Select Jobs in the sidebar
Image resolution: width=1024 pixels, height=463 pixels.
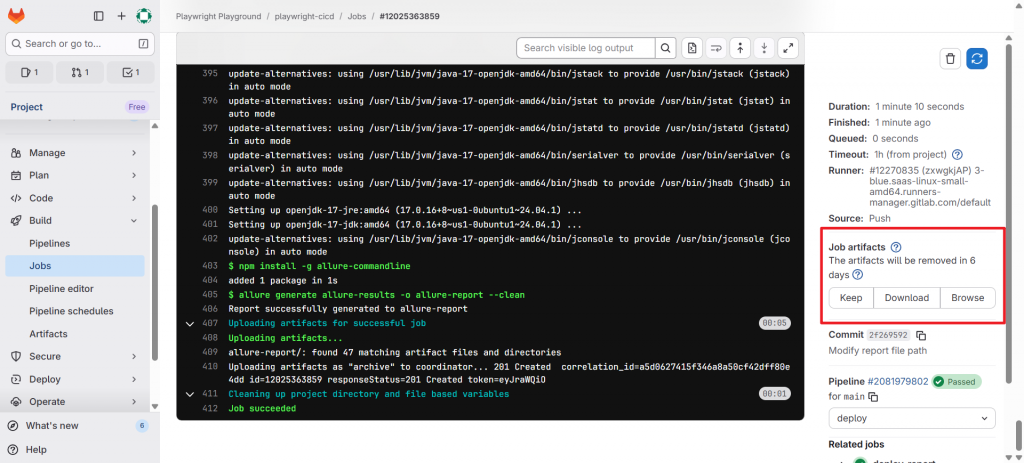[x=74, y=266]
